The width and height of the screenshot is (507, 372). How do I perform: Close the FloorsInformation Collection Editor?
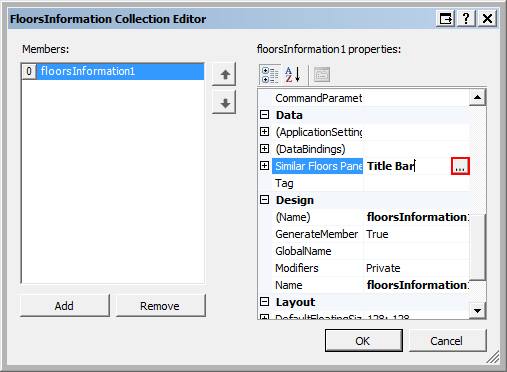(x=487, y=18)
